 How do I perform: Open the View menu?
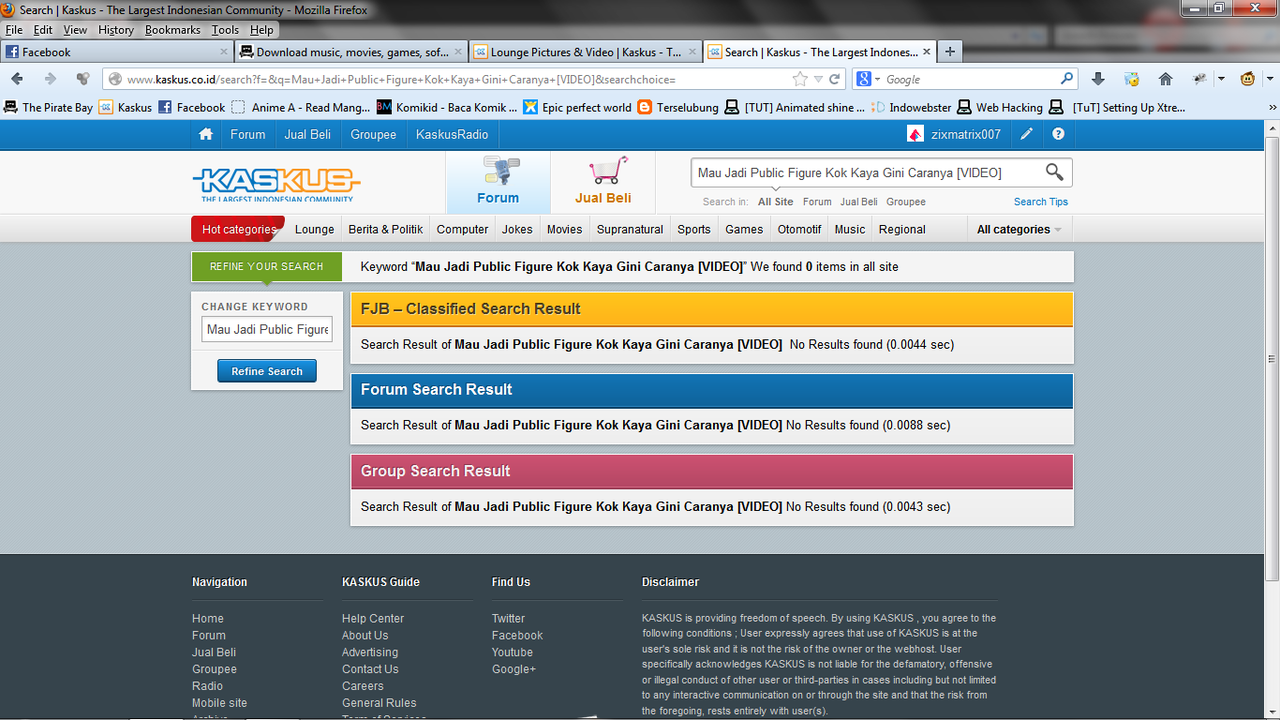pyautogui.click(x=75, y=30)
